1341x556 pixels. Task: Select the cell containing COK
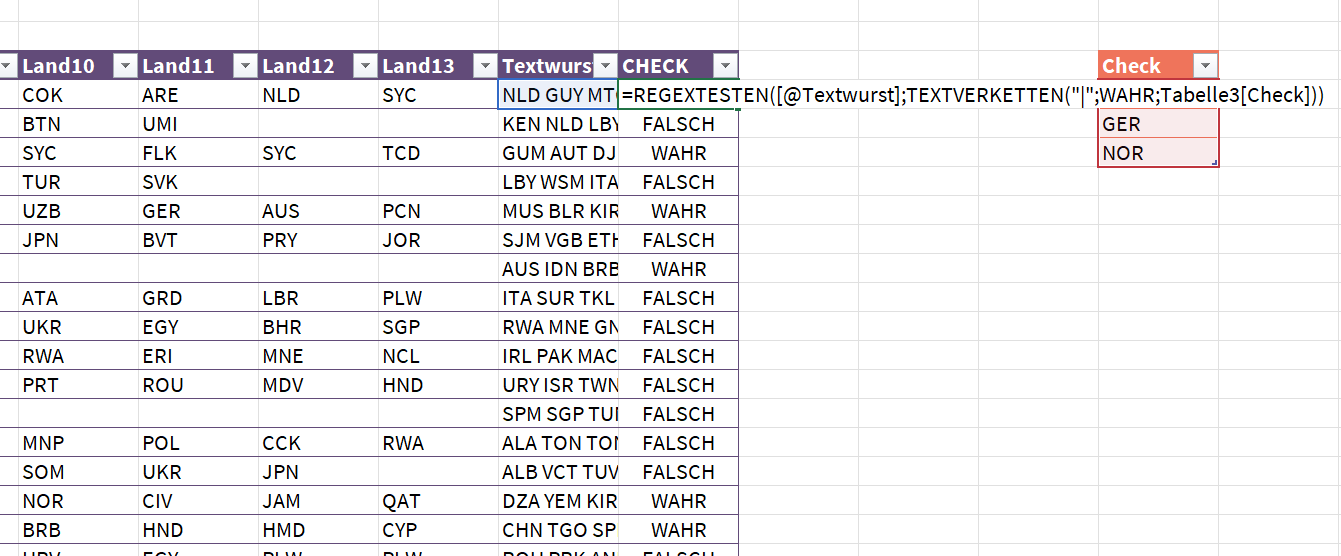tap(78, 96)
